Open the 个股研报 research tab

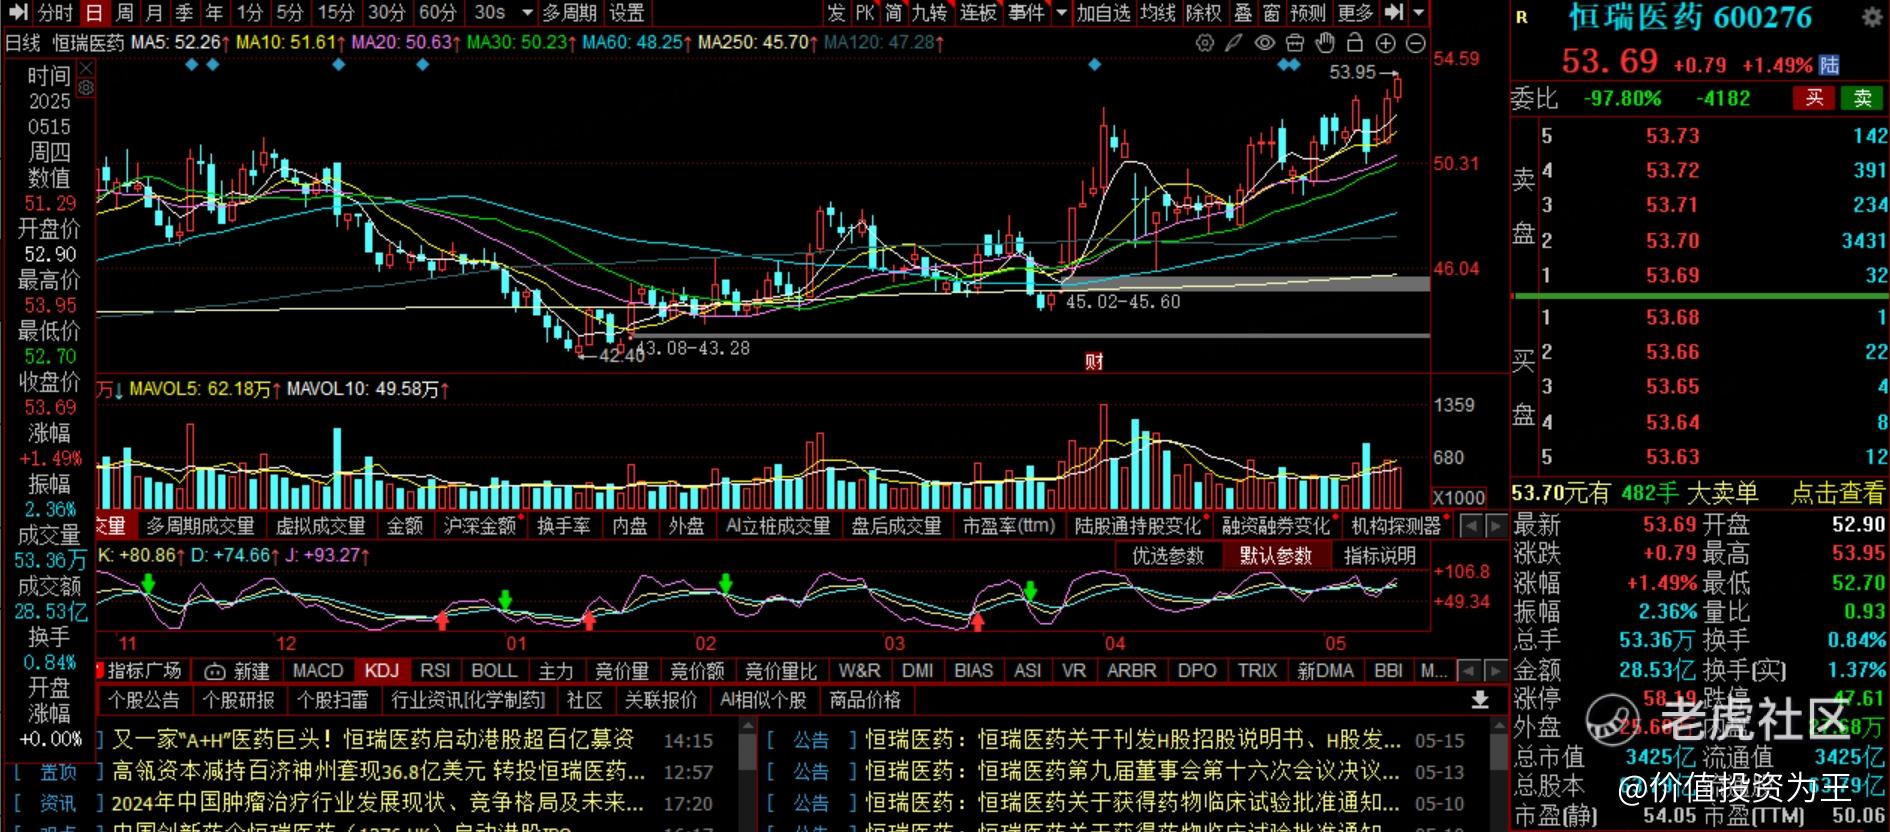coord(238,701)
